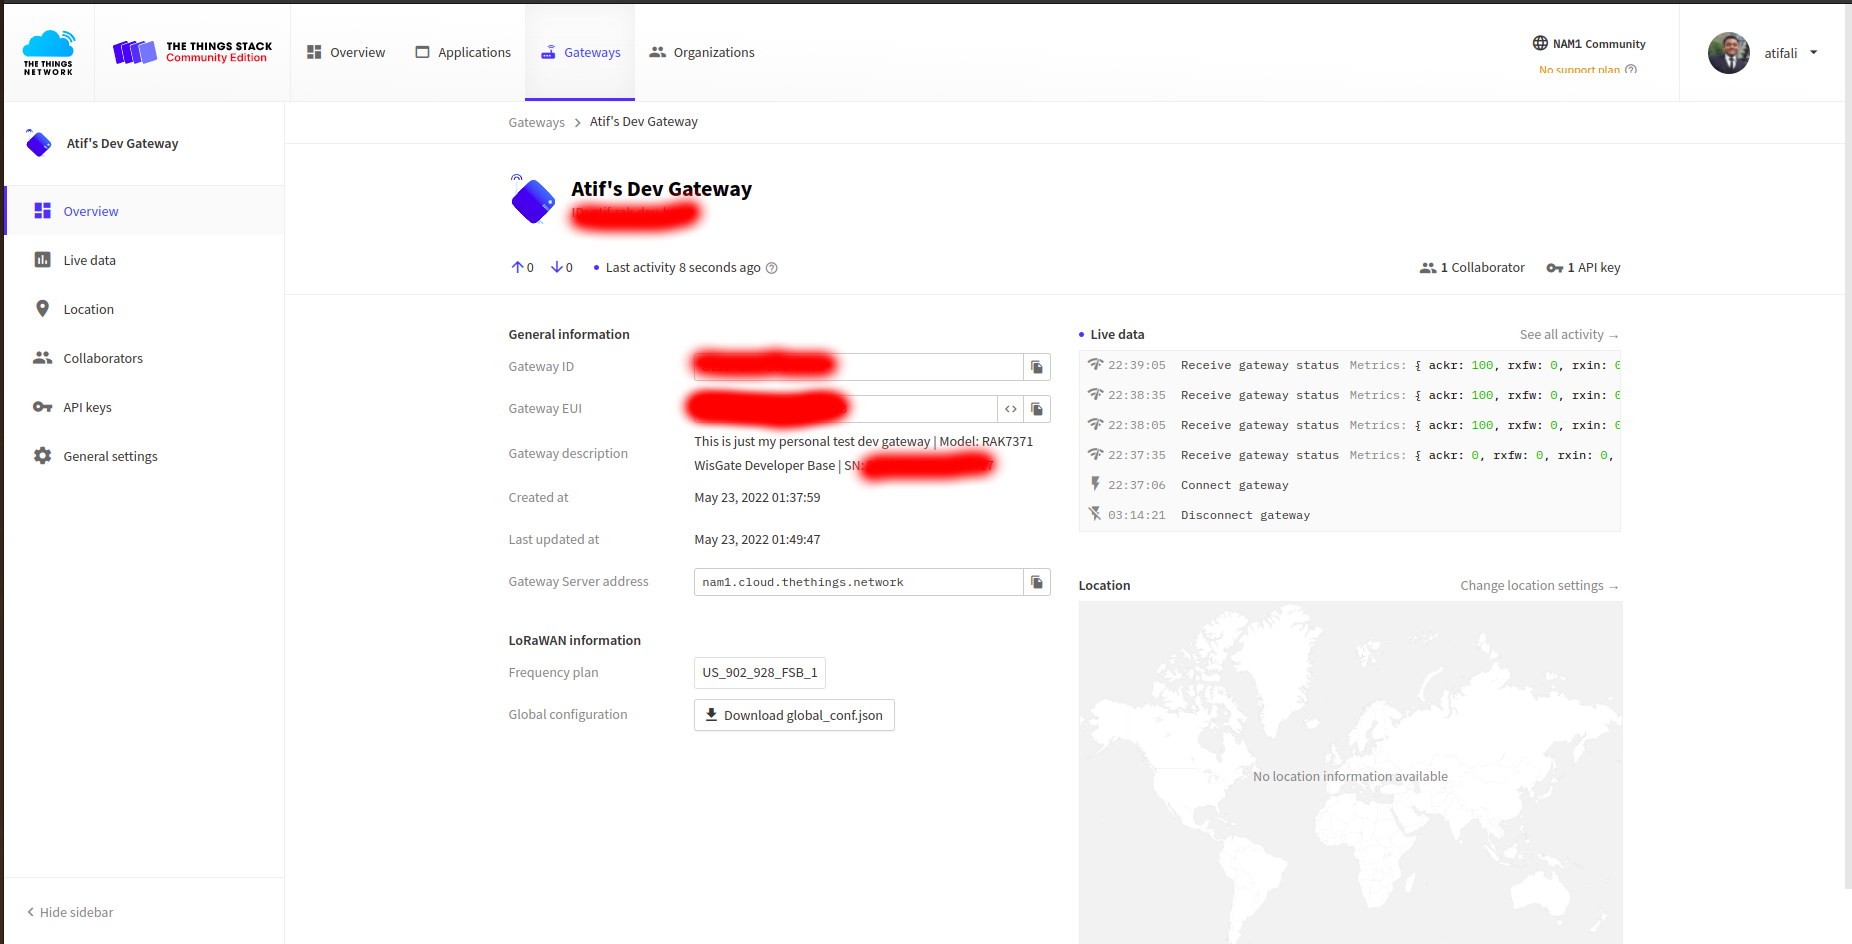Screen dimensions: 1852x944
Task: Click the NAM1 Community globe icon
Action: pos(1540,43)
